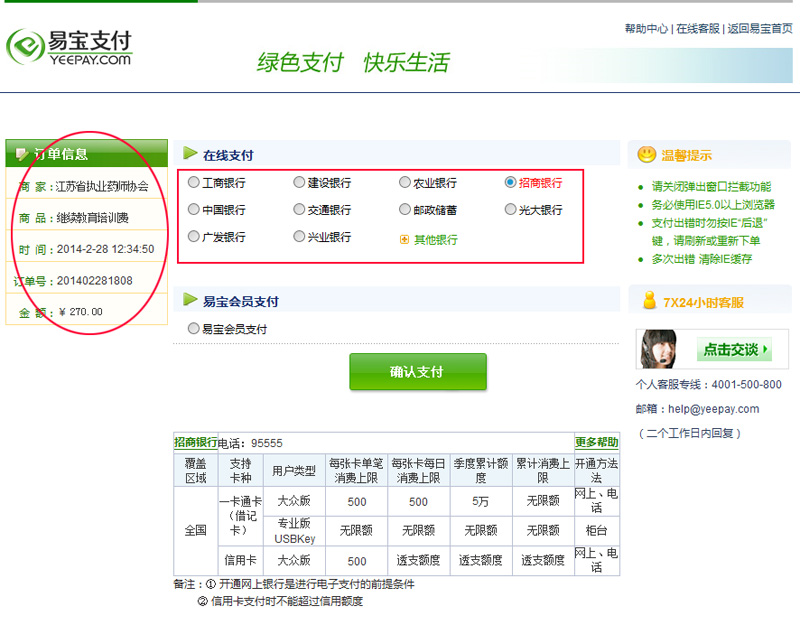The height and width of the screenshot is (625, 800).
Task: Click tip 务必使用IE5.0以上浏览器
Action: coord(713,205)
